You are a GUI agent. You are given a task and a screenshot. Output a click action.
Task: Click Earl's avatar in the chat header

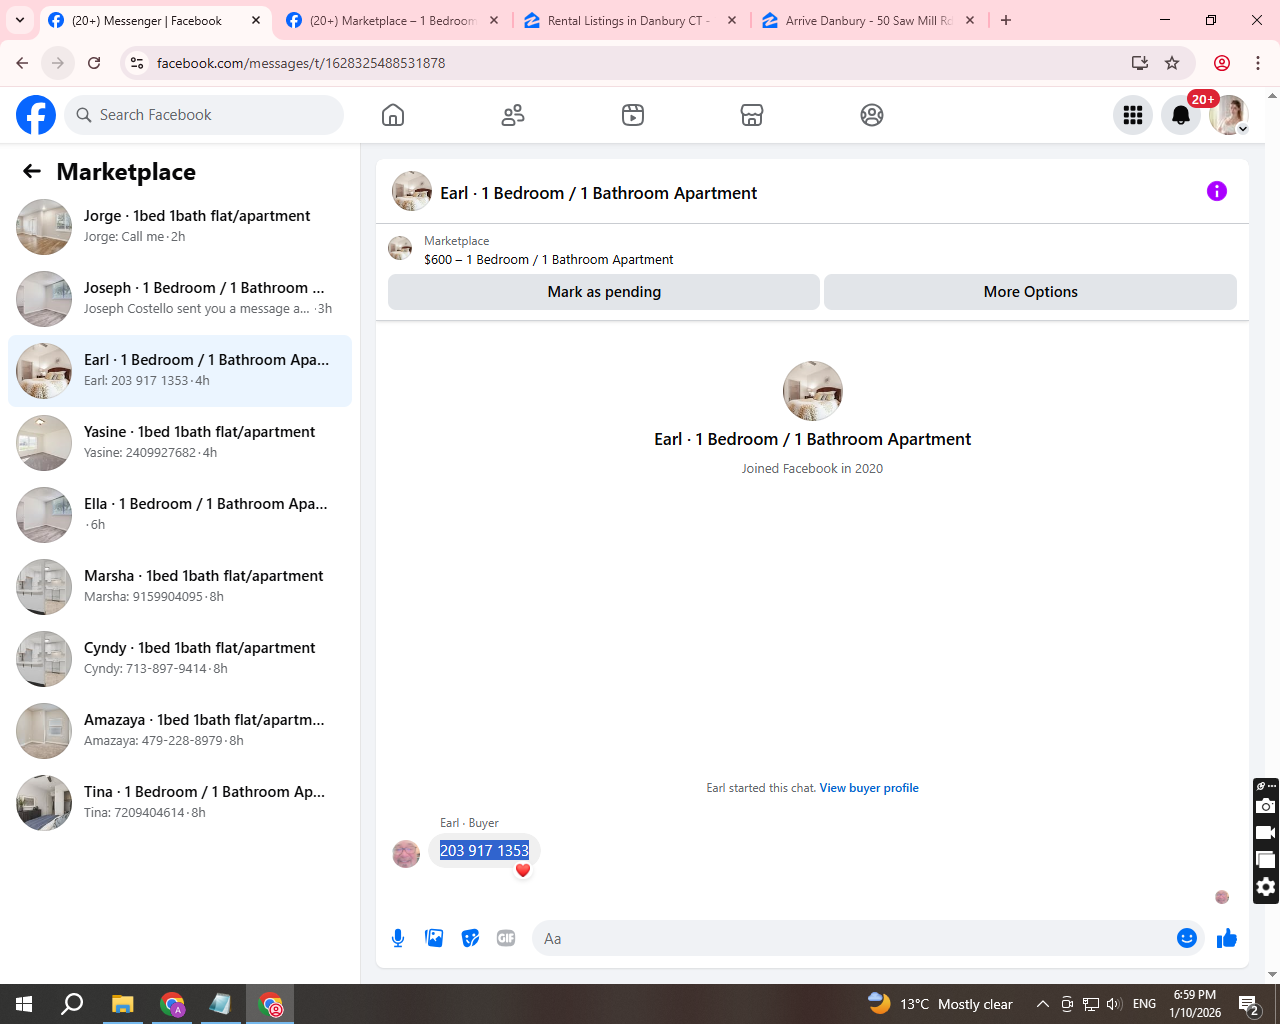tap(412, 191)
